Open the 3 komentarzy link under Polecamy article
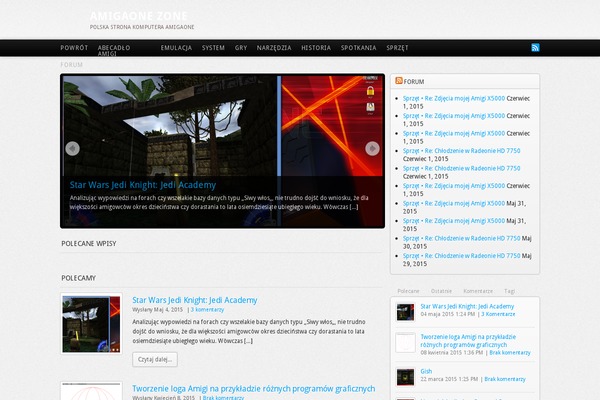 207,310
